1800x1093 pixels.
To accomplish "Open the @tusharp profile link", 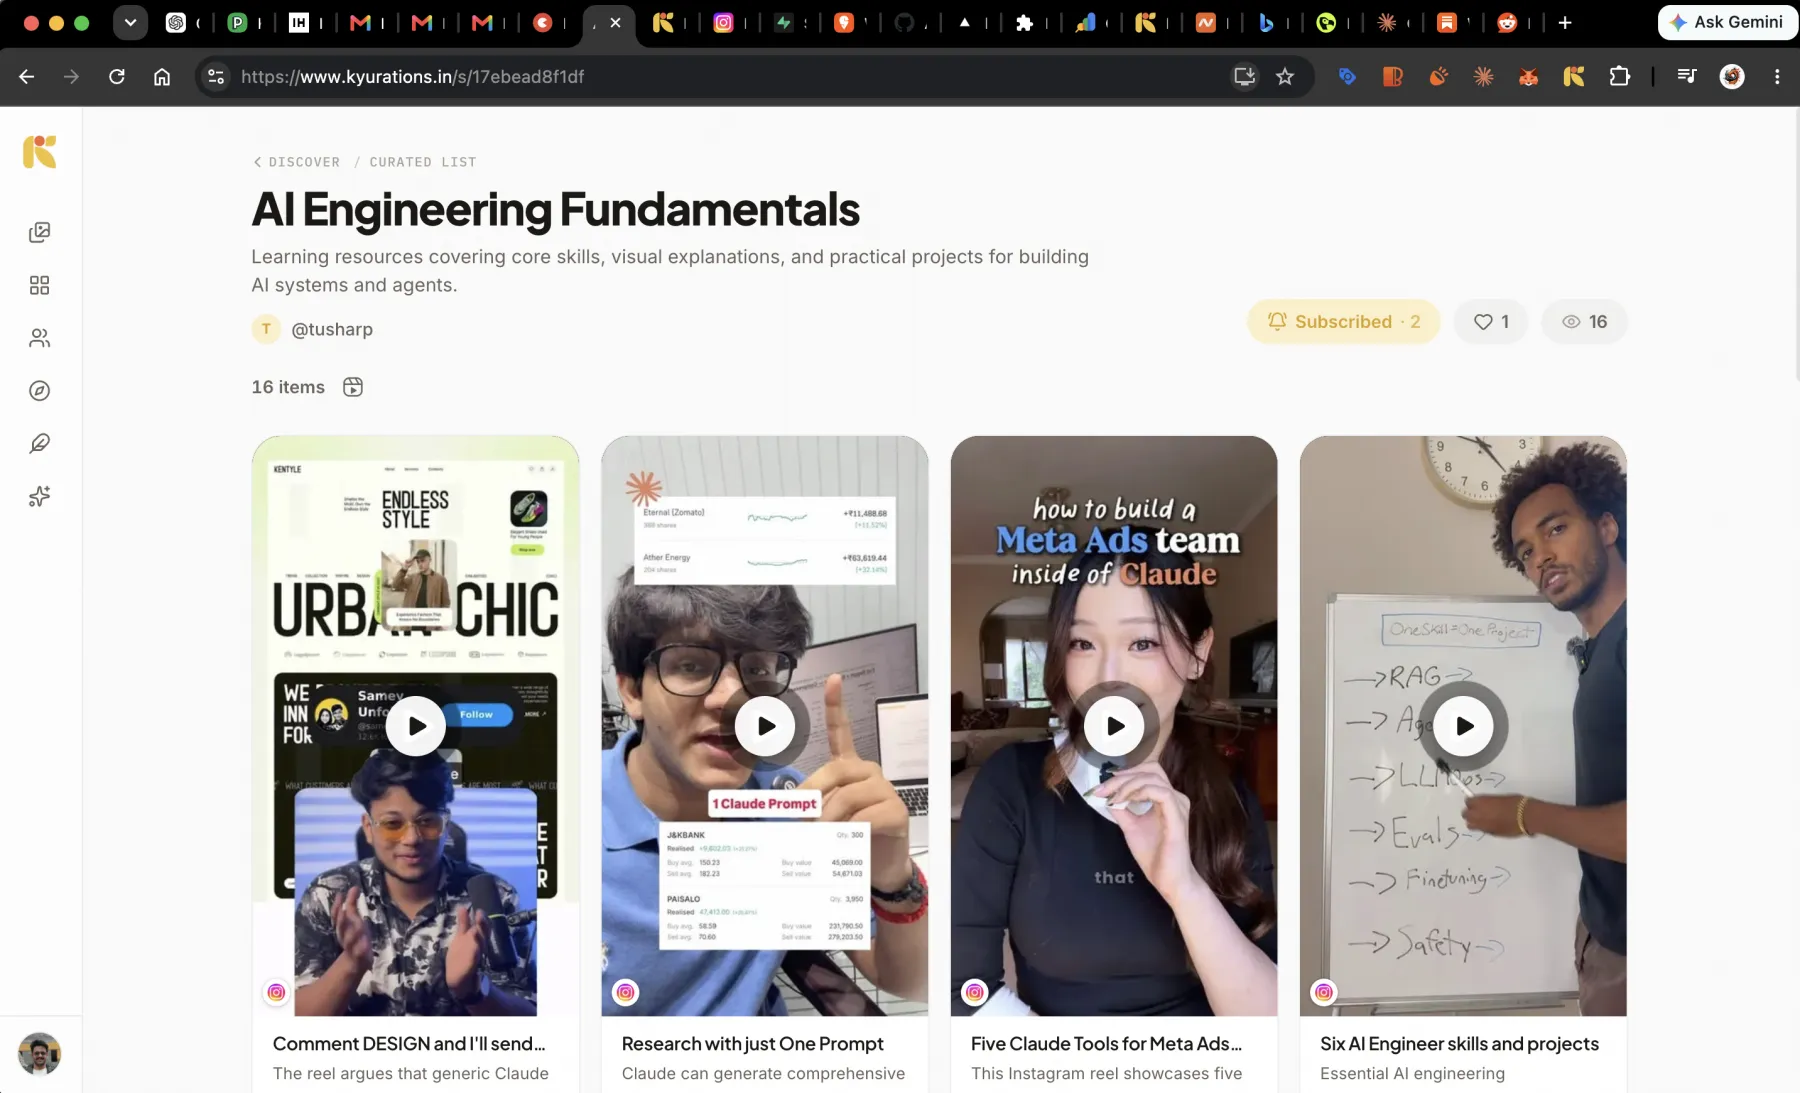I will tap(332, 329).
